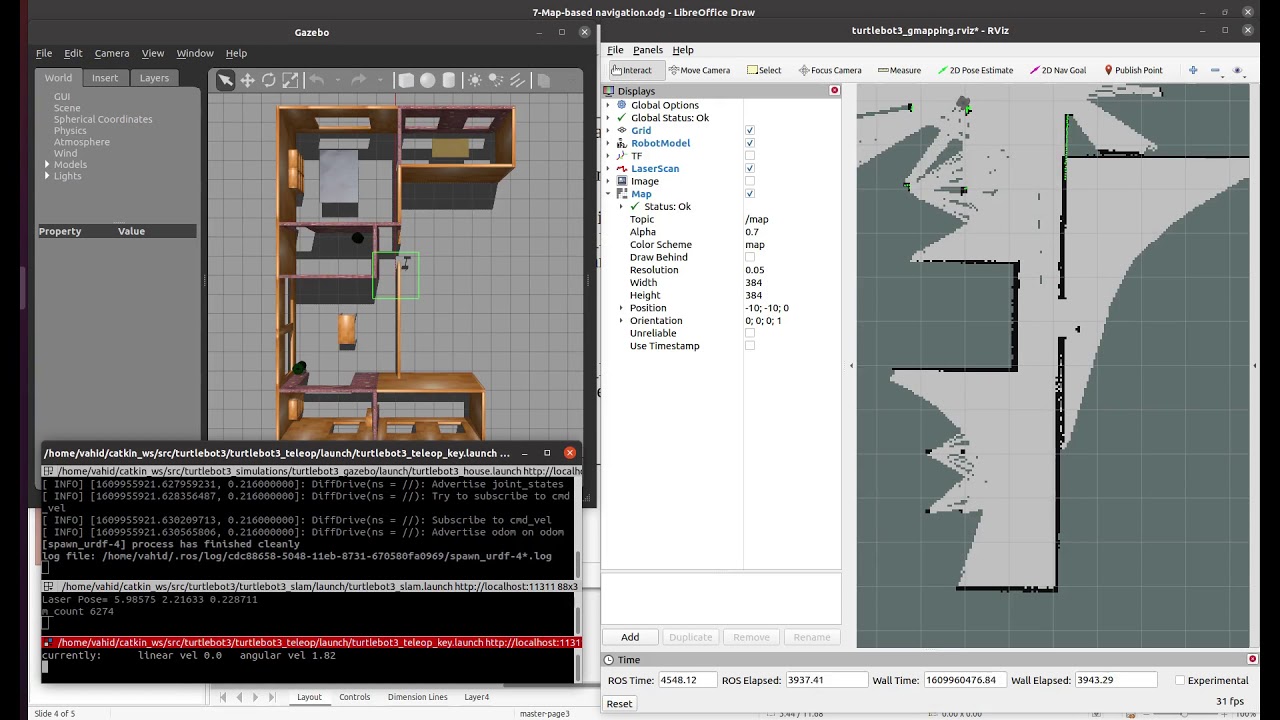The height and width of the screenshot is (720, 1280).
Task: Expand the Global Options tree item
Action: click(608, 105)
